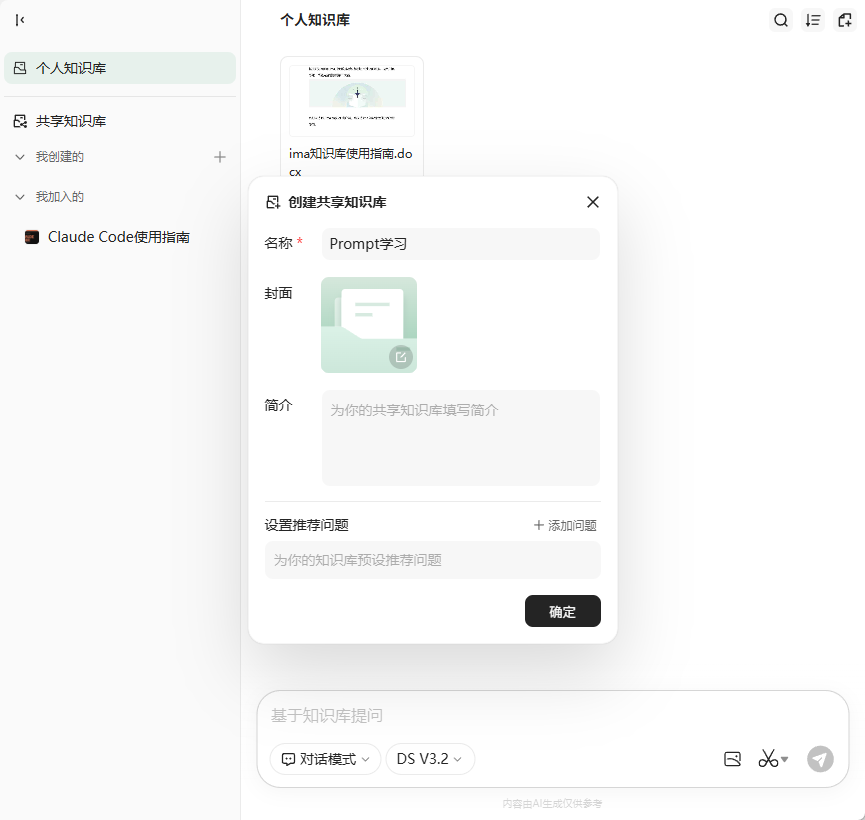Viewport: 865px width, 820px height.
Task: Click the add content icon top right
Action: (x=844, y=20)
